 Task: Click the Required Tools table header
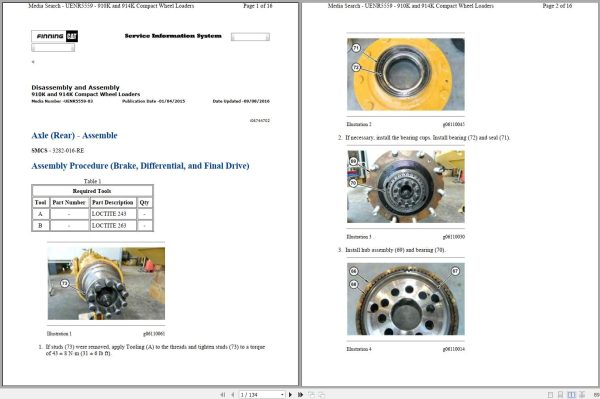coord(92,191)
